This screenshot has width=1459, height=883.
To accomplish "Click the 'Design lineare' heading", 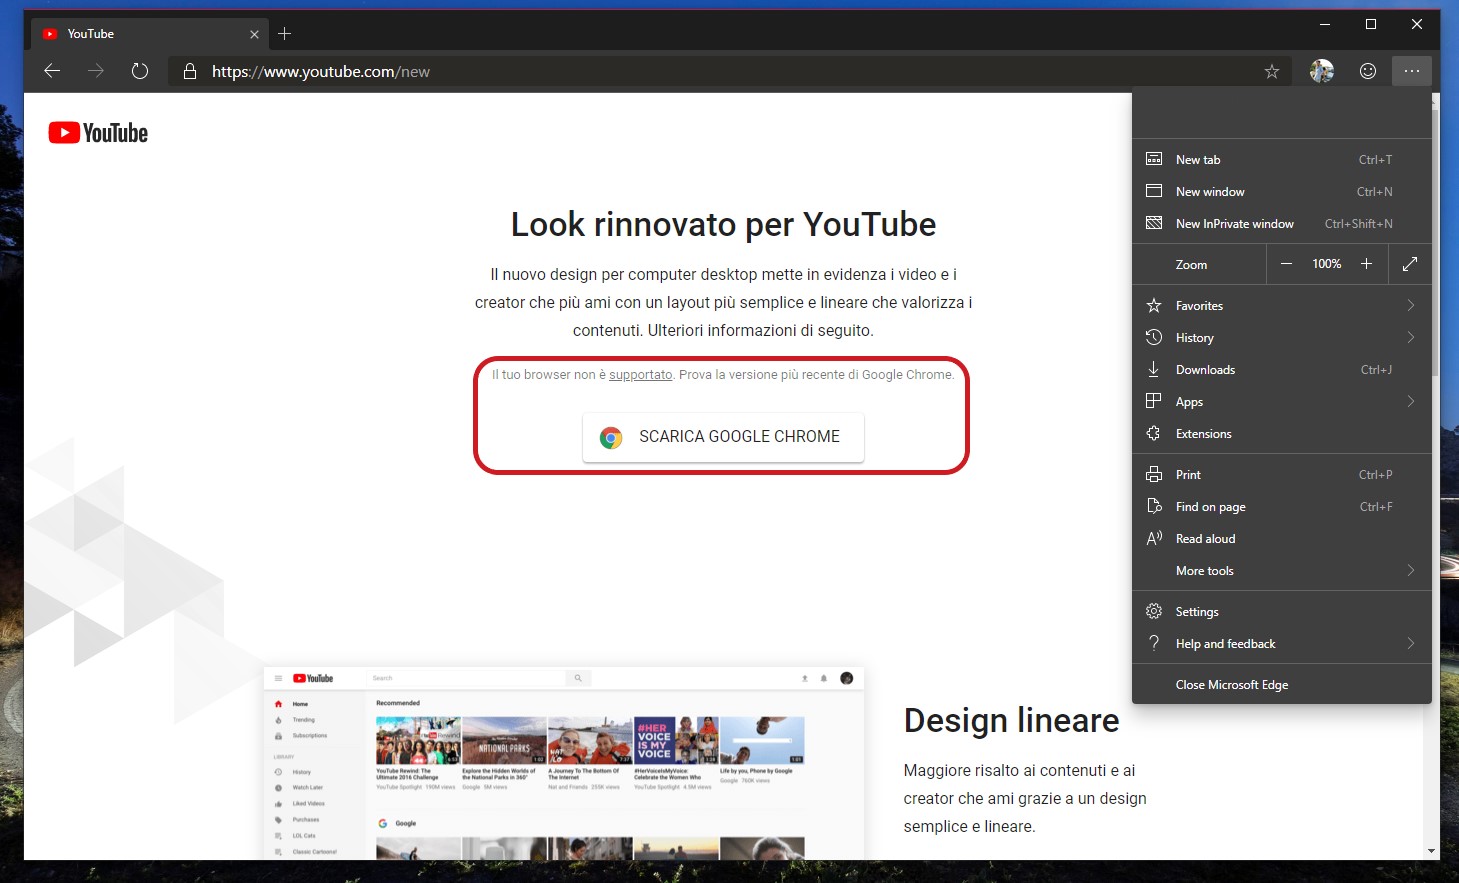I will [x=1011, y=721].
